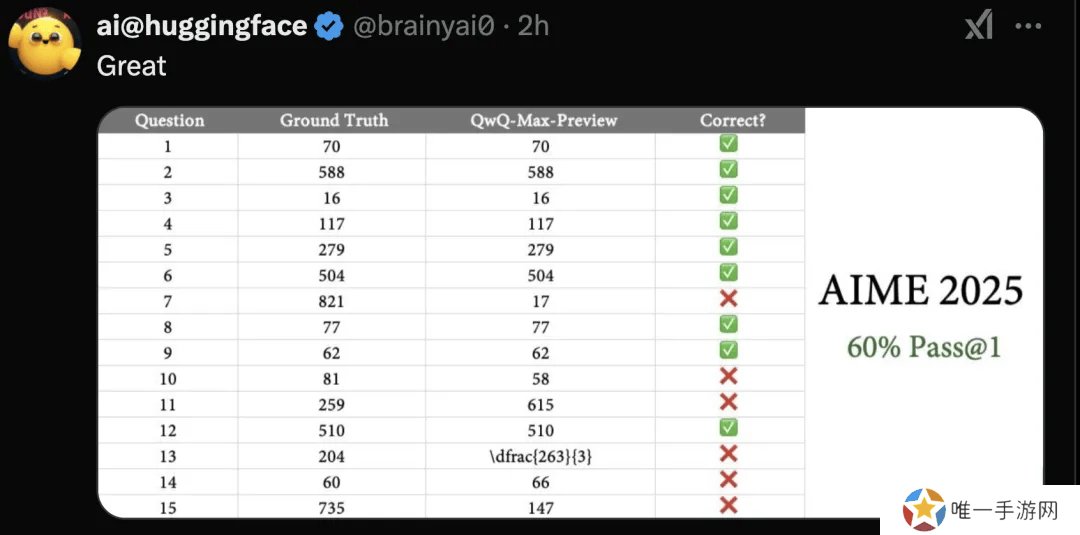The width and height of the screenshot is (1080, 535).
Task: Click the 60% Pass@1 label
Action: 924,348
